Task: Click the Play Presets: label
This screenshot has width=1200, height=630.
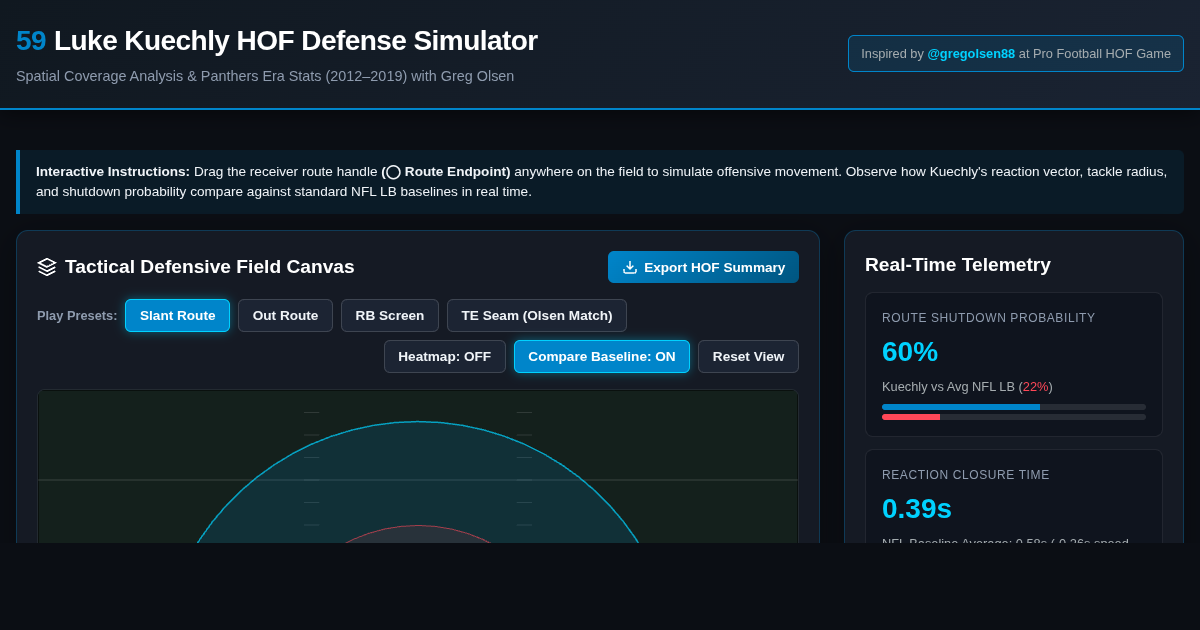Action: [x=77, y=315]
